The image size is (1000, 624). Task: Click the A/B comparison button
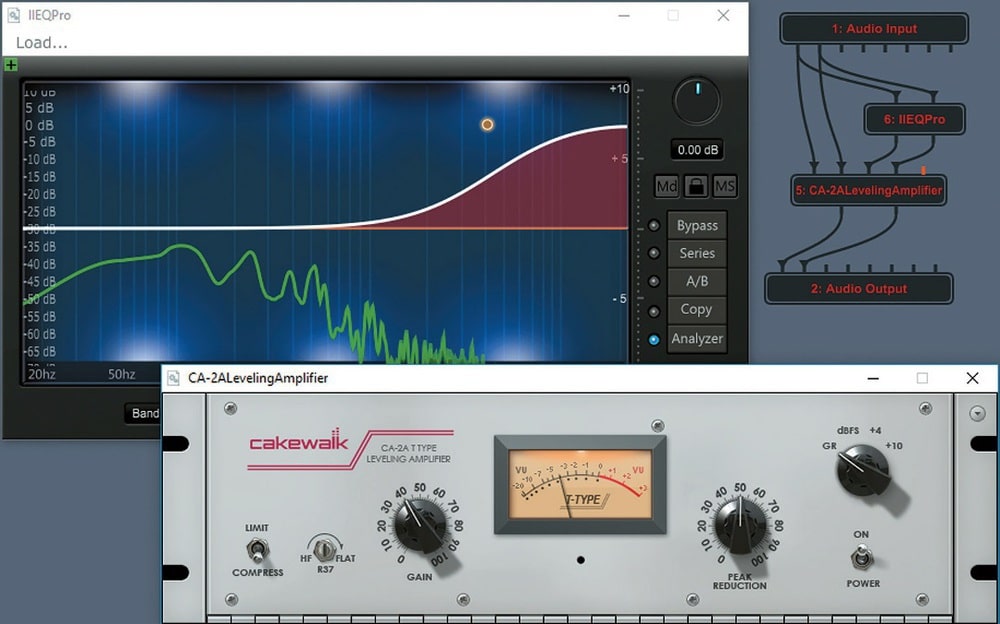click(697, 281)
